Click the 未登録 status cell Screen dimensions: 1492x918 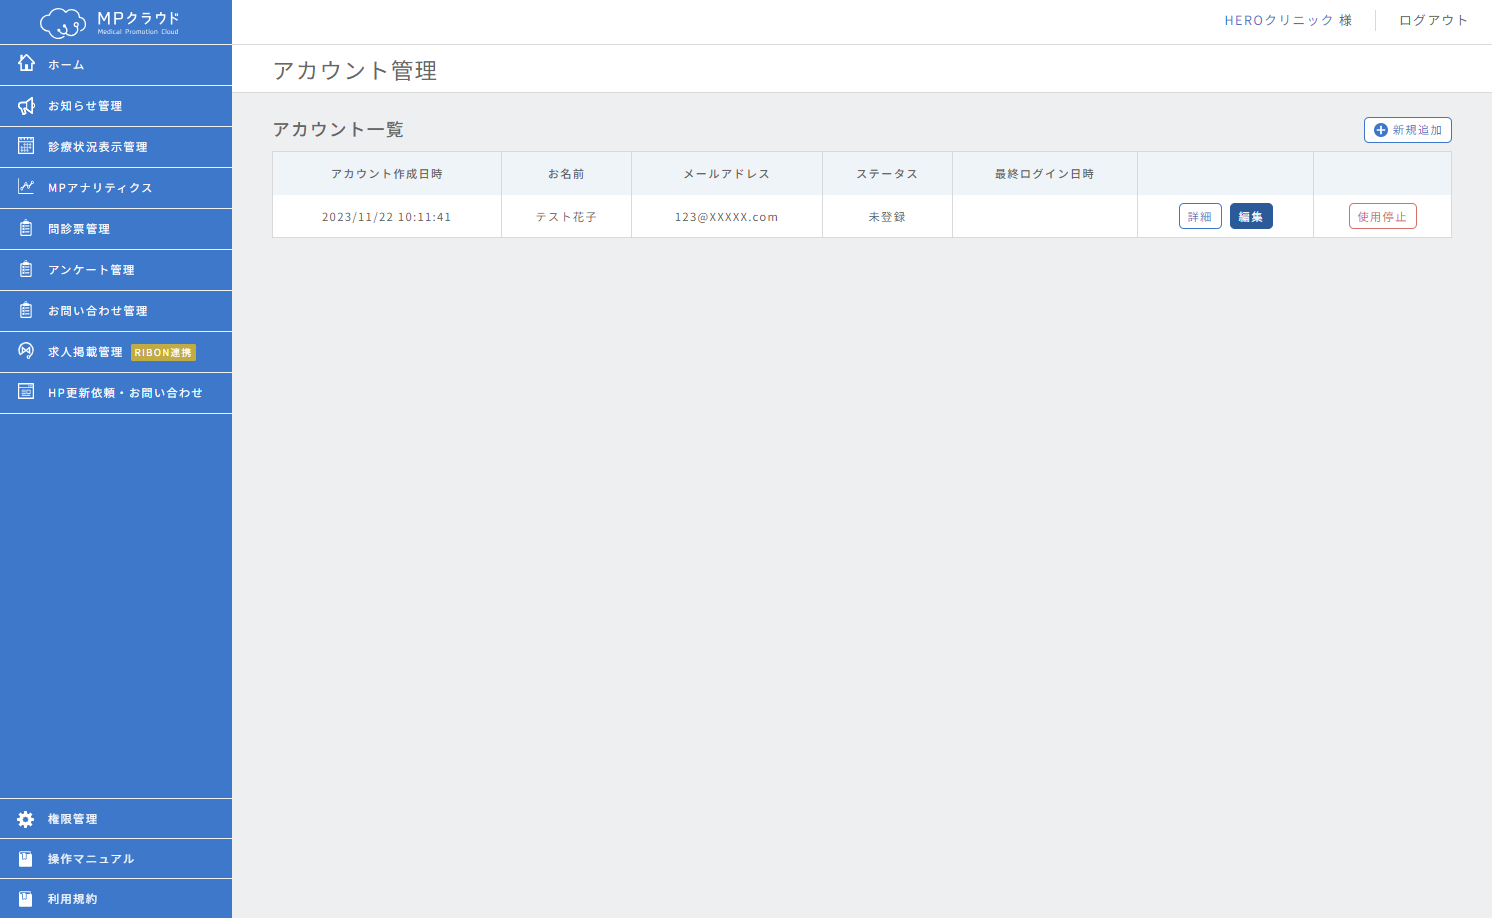click(887, 217)
